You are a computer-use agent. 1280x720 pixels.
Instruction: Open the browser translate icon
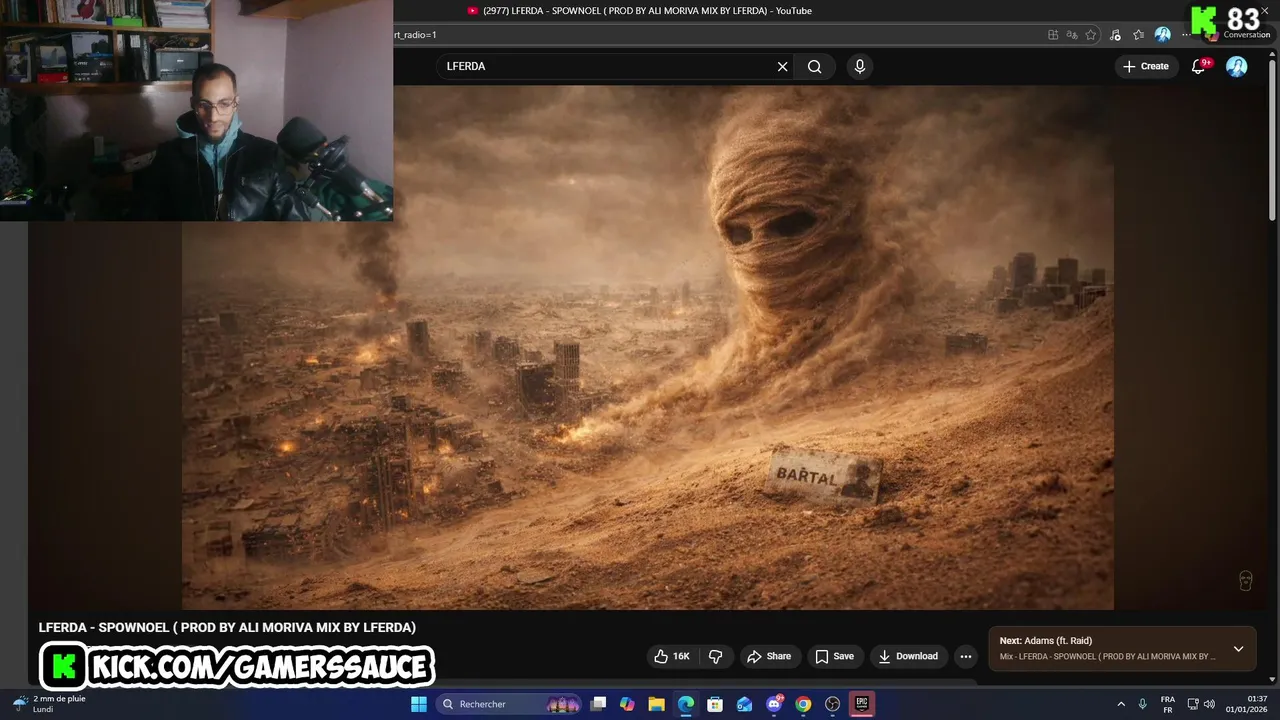[1072, 35]
